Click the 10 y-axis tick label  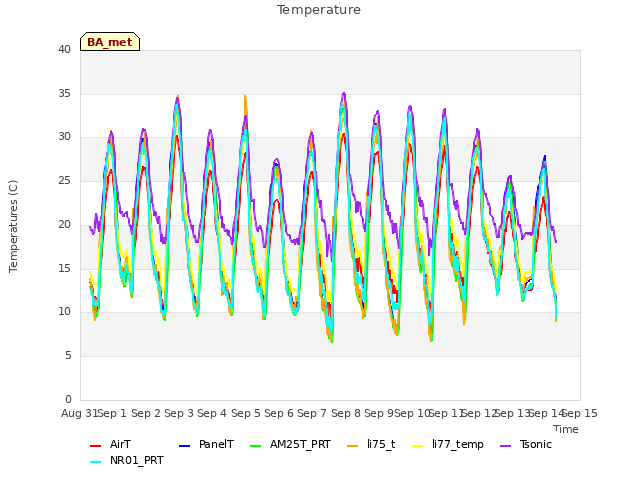point(64,312)
